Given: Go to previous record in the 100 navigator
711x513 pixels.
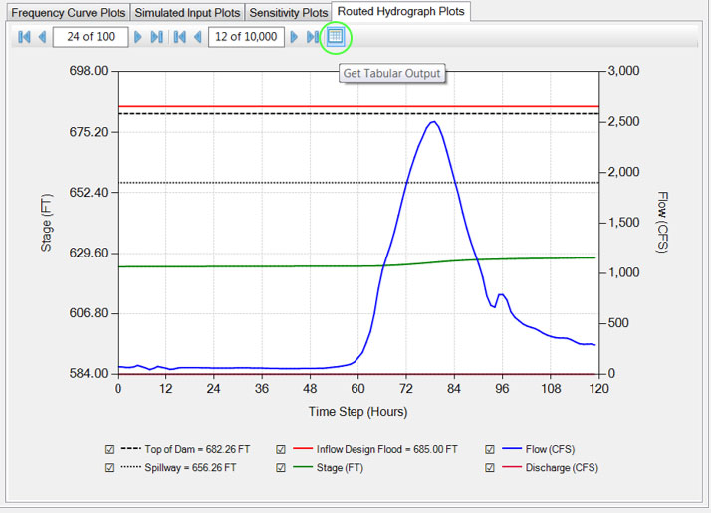Looking at the screenshot, I should pyautogui.click(x=42, y=37).
